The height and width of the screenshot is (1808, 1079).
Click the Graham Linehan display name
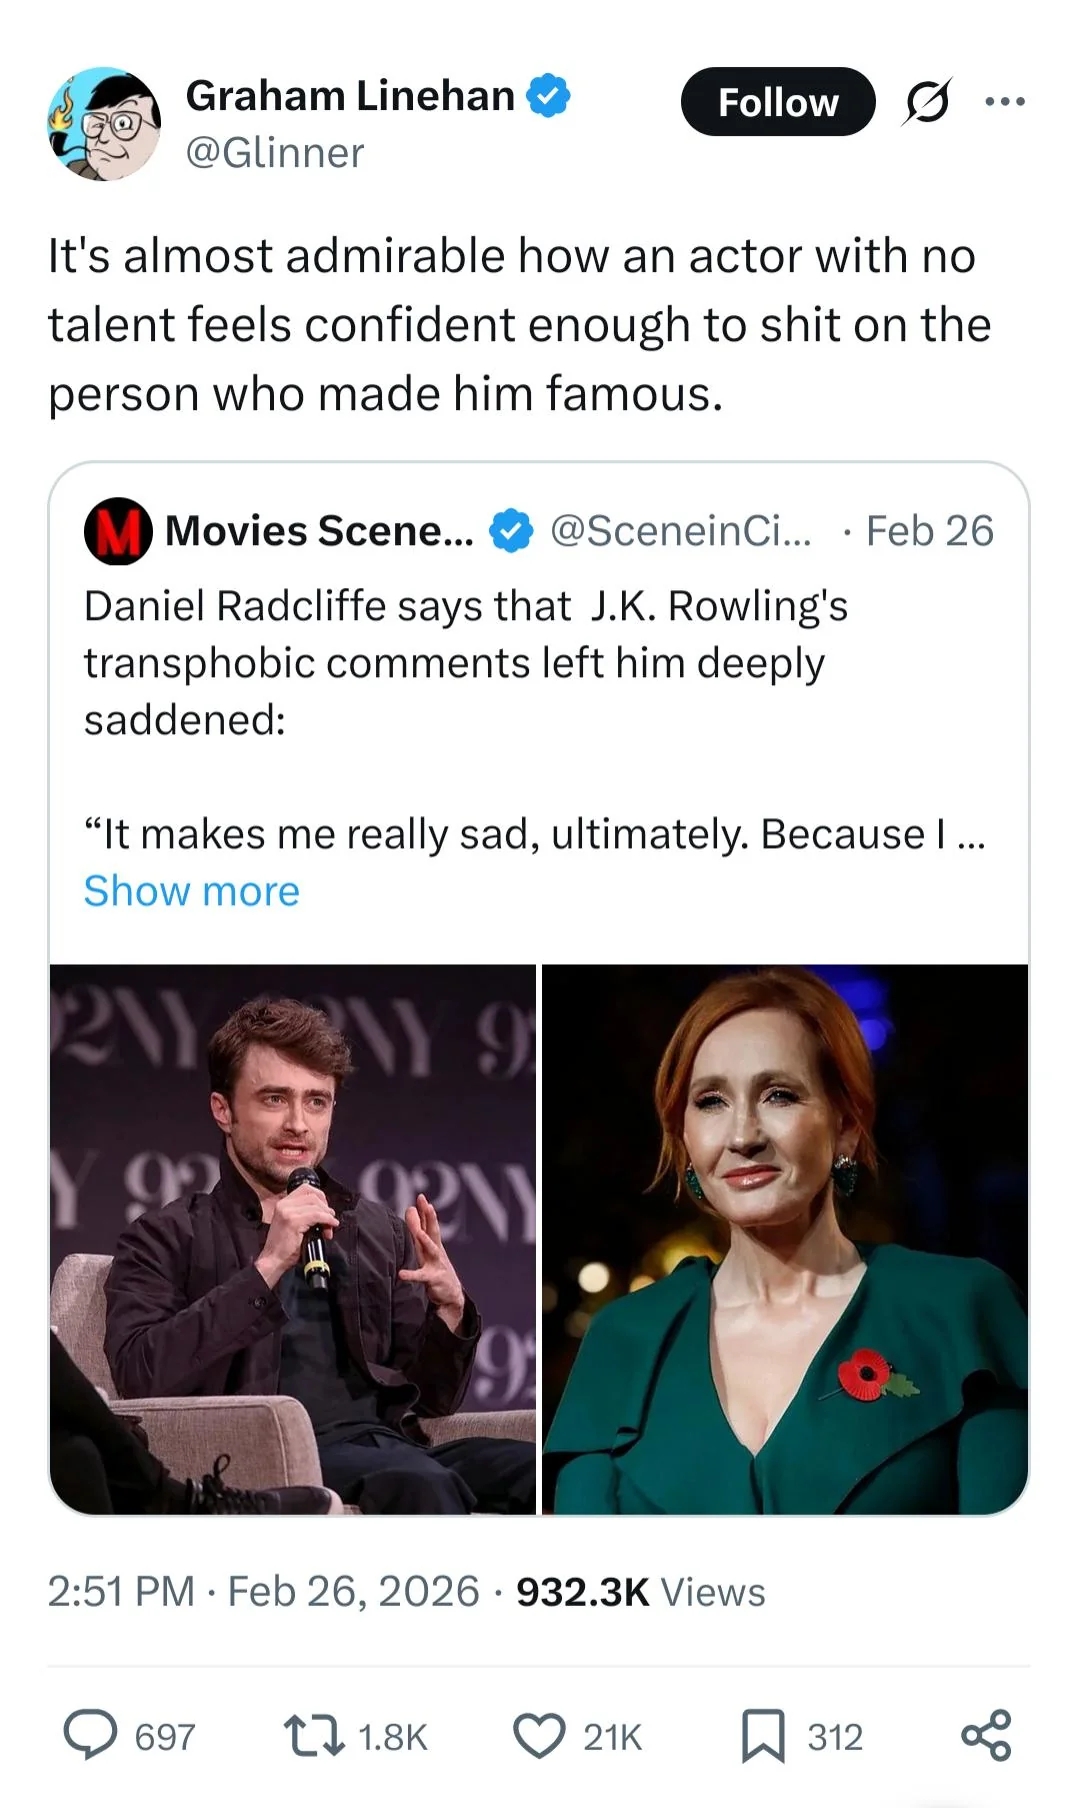(x=350, y=96)
